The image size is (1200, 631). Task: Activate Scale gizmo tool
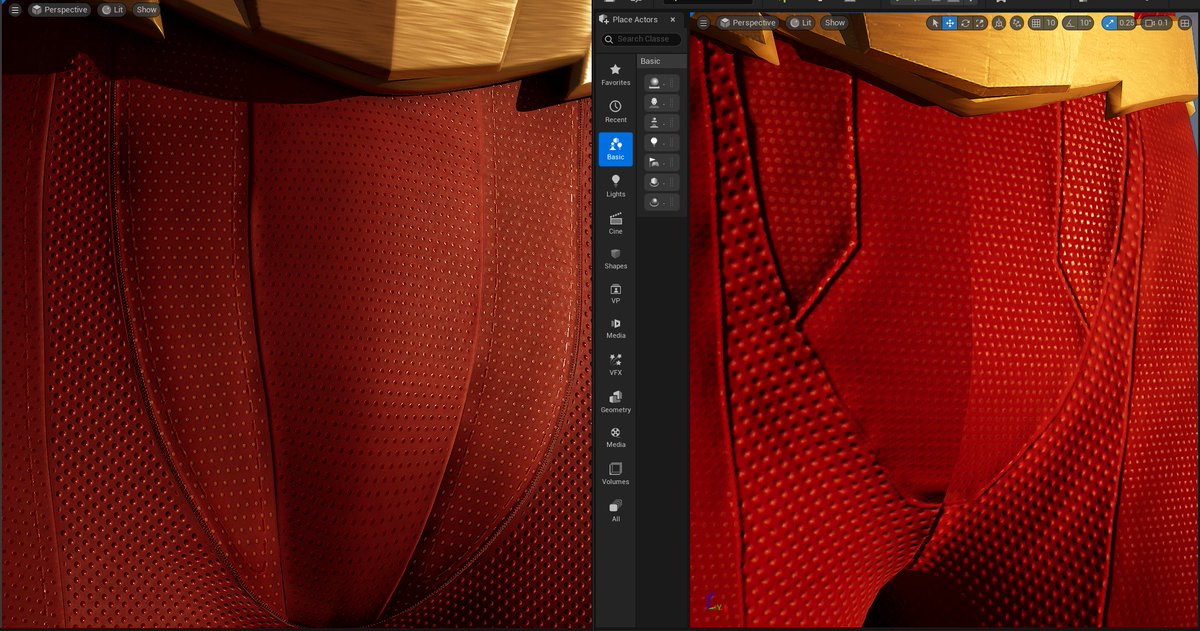point(980,23)
